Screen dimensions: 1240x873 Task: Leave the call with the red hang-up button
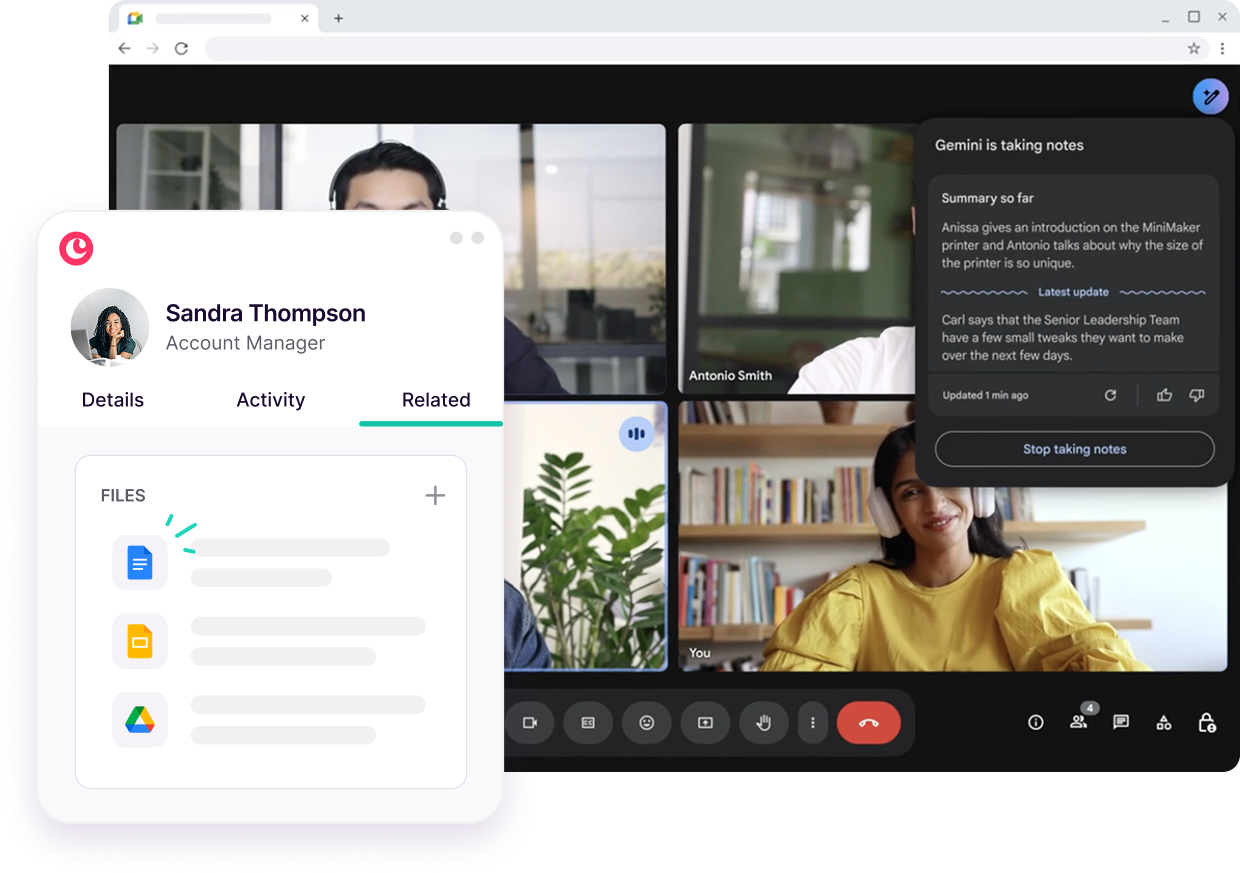(x=868, y=722)
